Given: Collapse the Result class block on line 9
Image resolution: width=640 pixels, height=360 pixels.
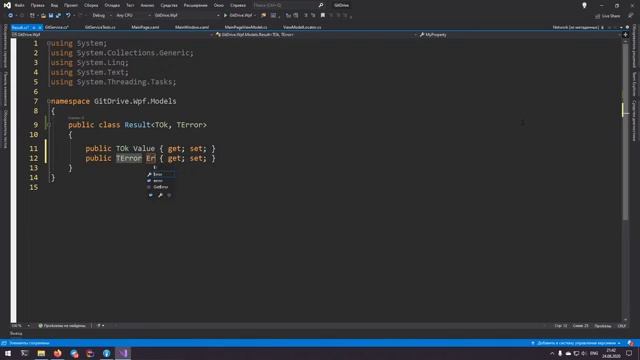Looking at the screenshot, I should 48,125.
